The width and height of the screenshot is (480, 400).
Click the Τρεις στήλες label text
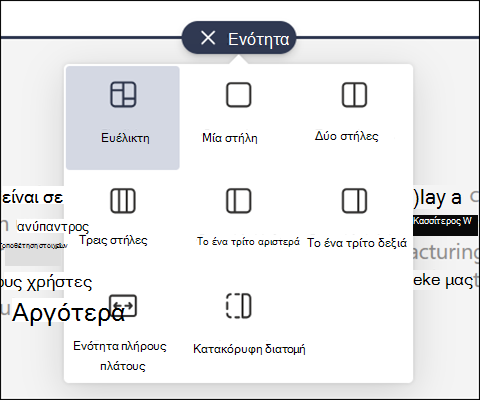pos(113,240)
